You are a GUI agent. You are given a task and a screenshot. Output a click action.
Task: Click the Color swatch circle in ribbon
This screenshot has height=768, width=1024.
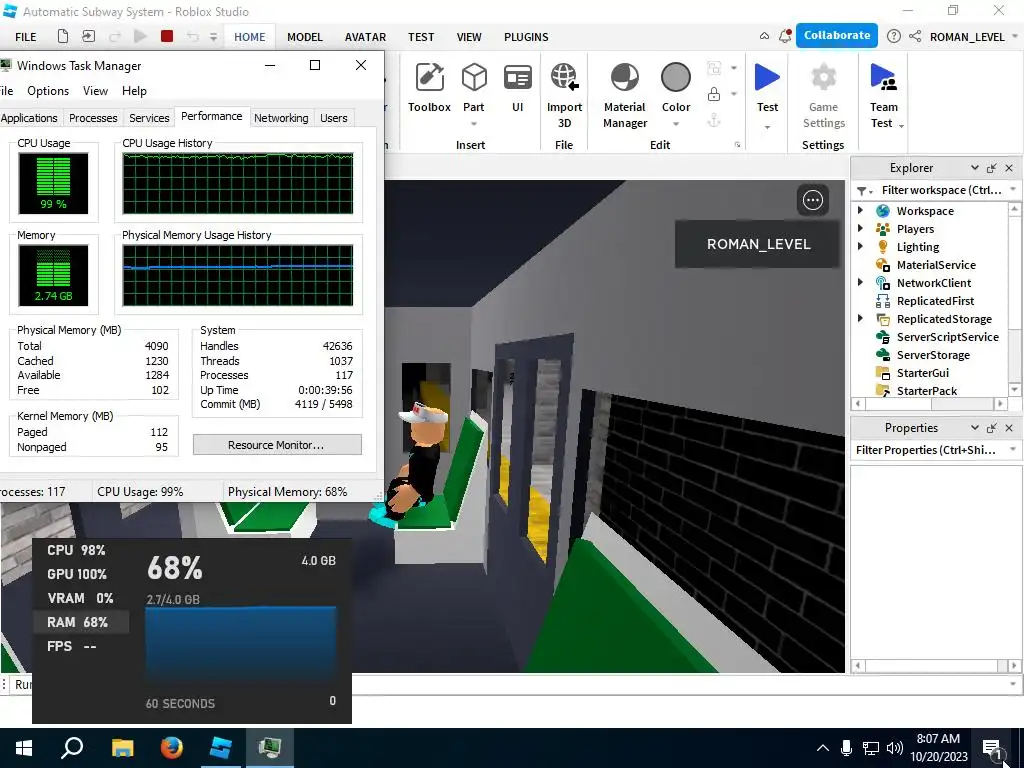tap(675, 77)
